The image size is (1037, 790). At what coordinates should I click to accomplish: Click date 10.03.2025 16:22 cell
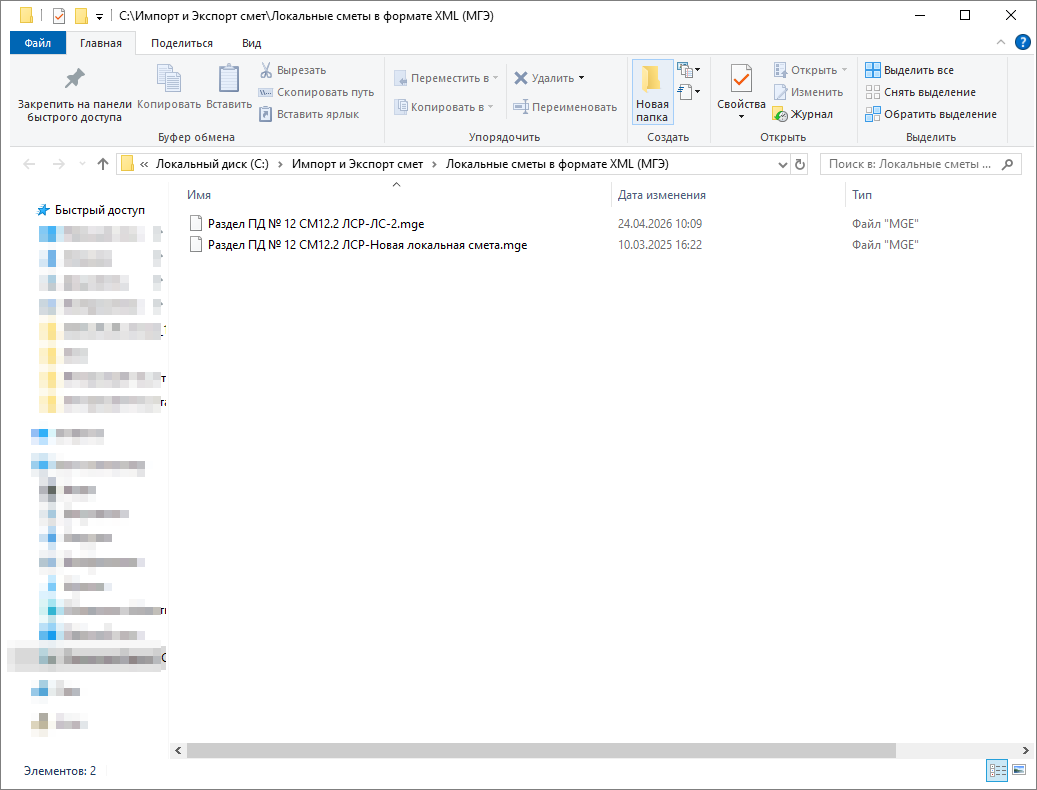pyautogui.click(x=660, y=245)
